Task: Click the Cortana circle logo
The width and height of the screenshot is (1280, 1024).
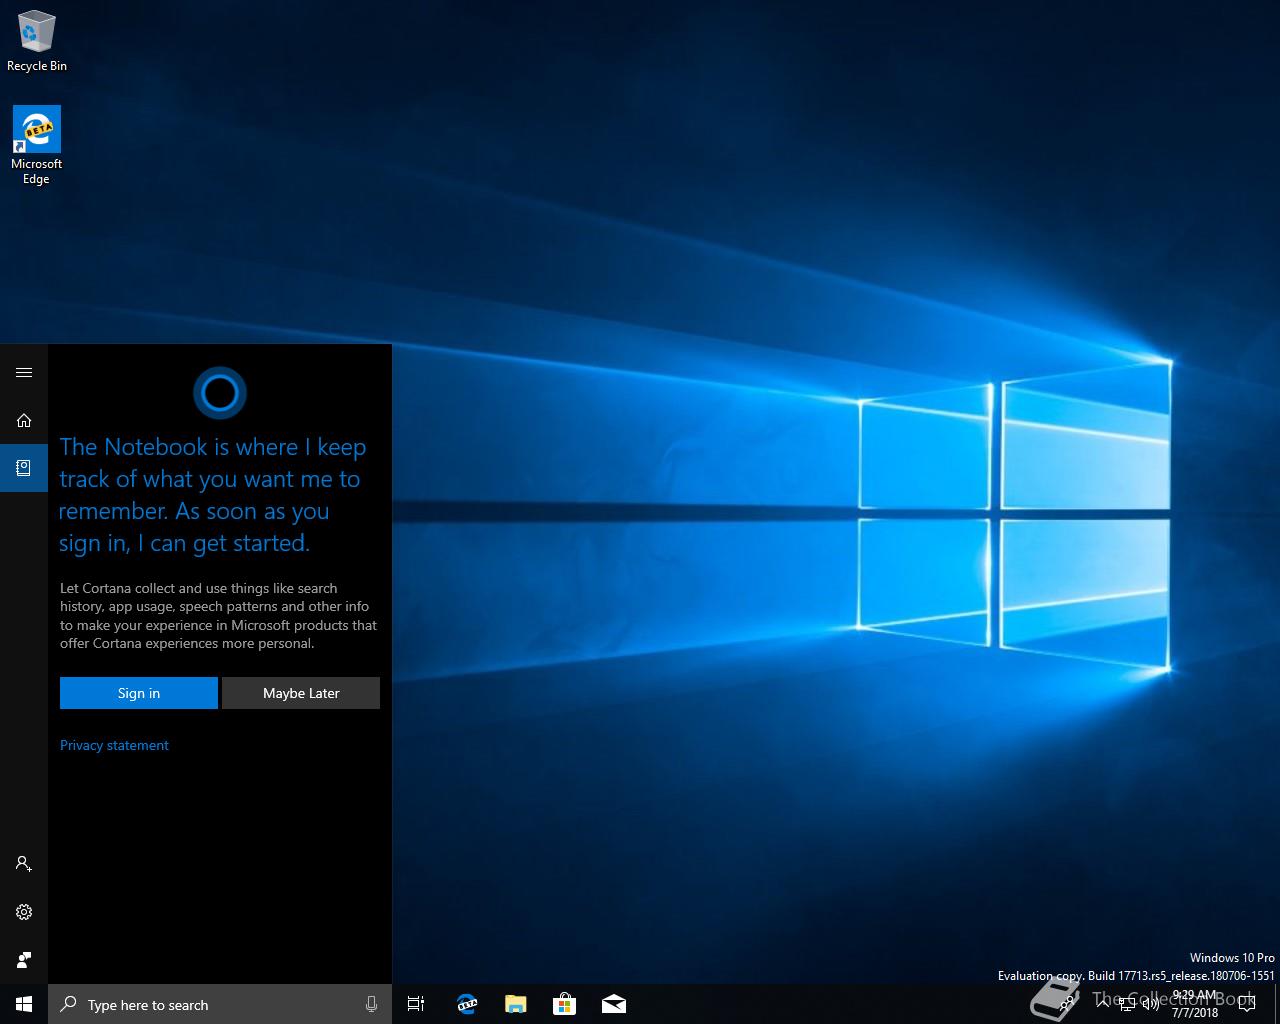Action: 220,393
